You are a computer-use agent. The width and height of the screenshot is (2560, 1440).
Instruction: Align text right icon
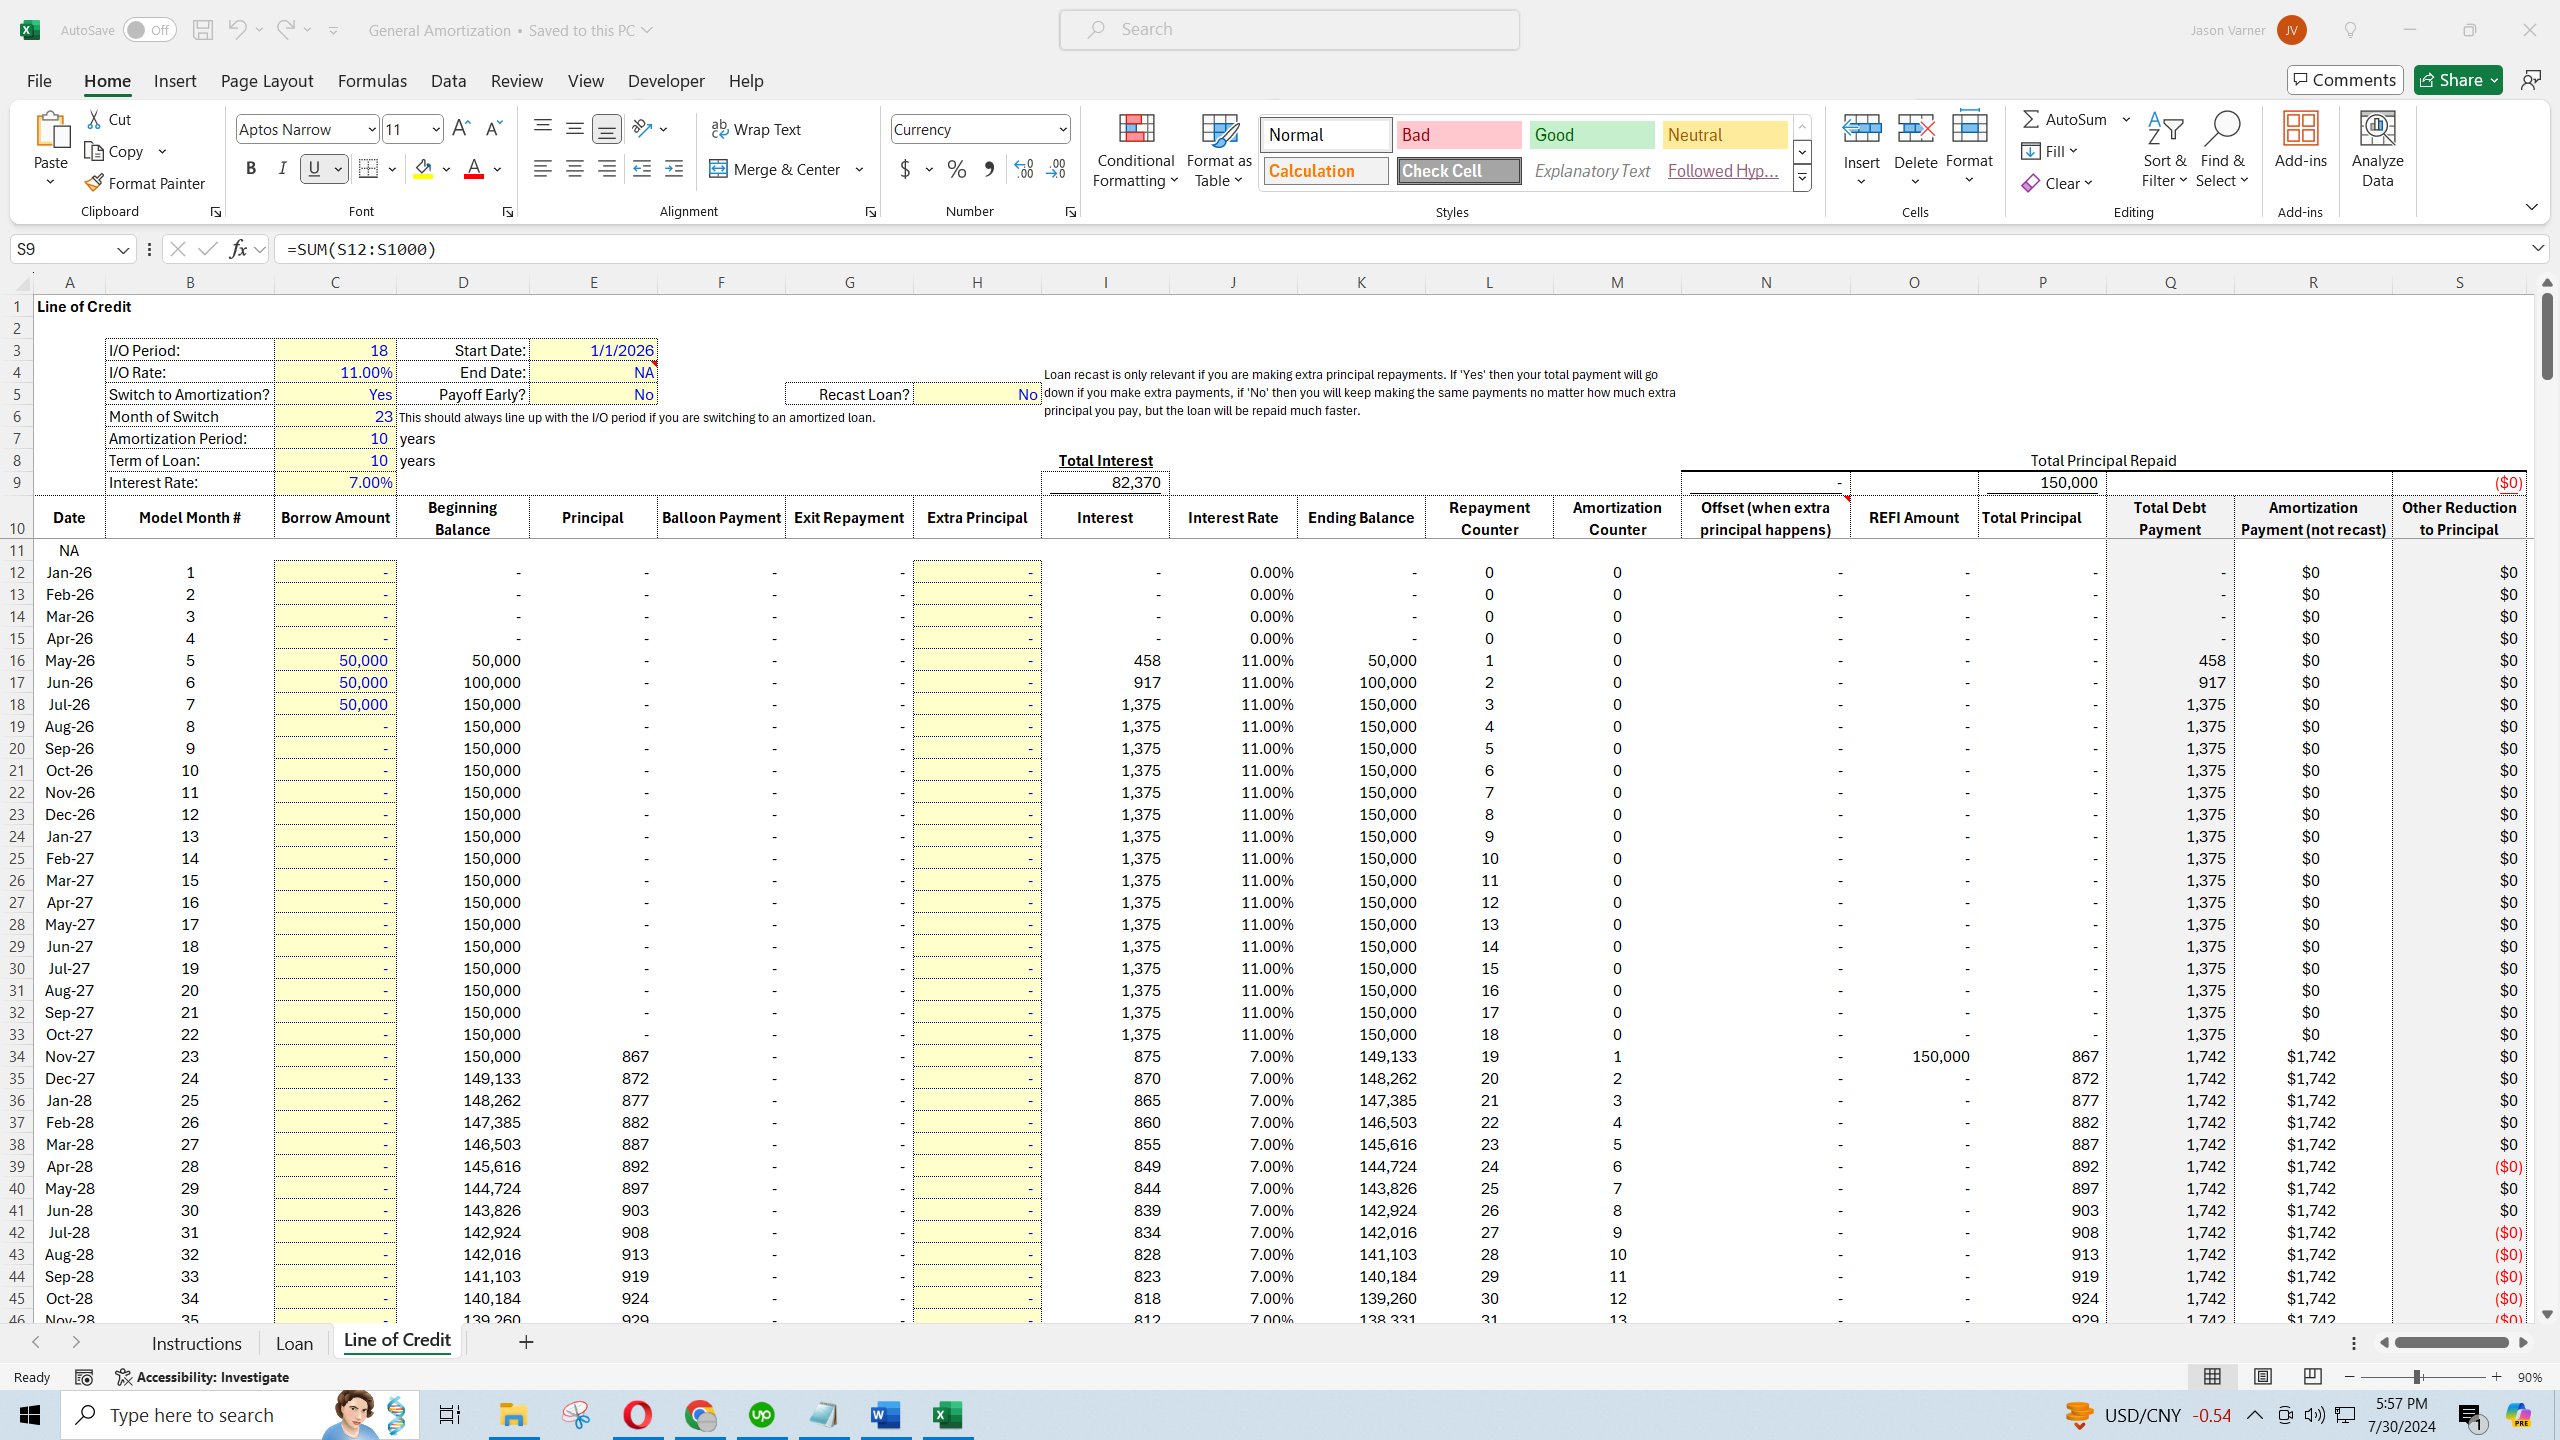(606, 169)
